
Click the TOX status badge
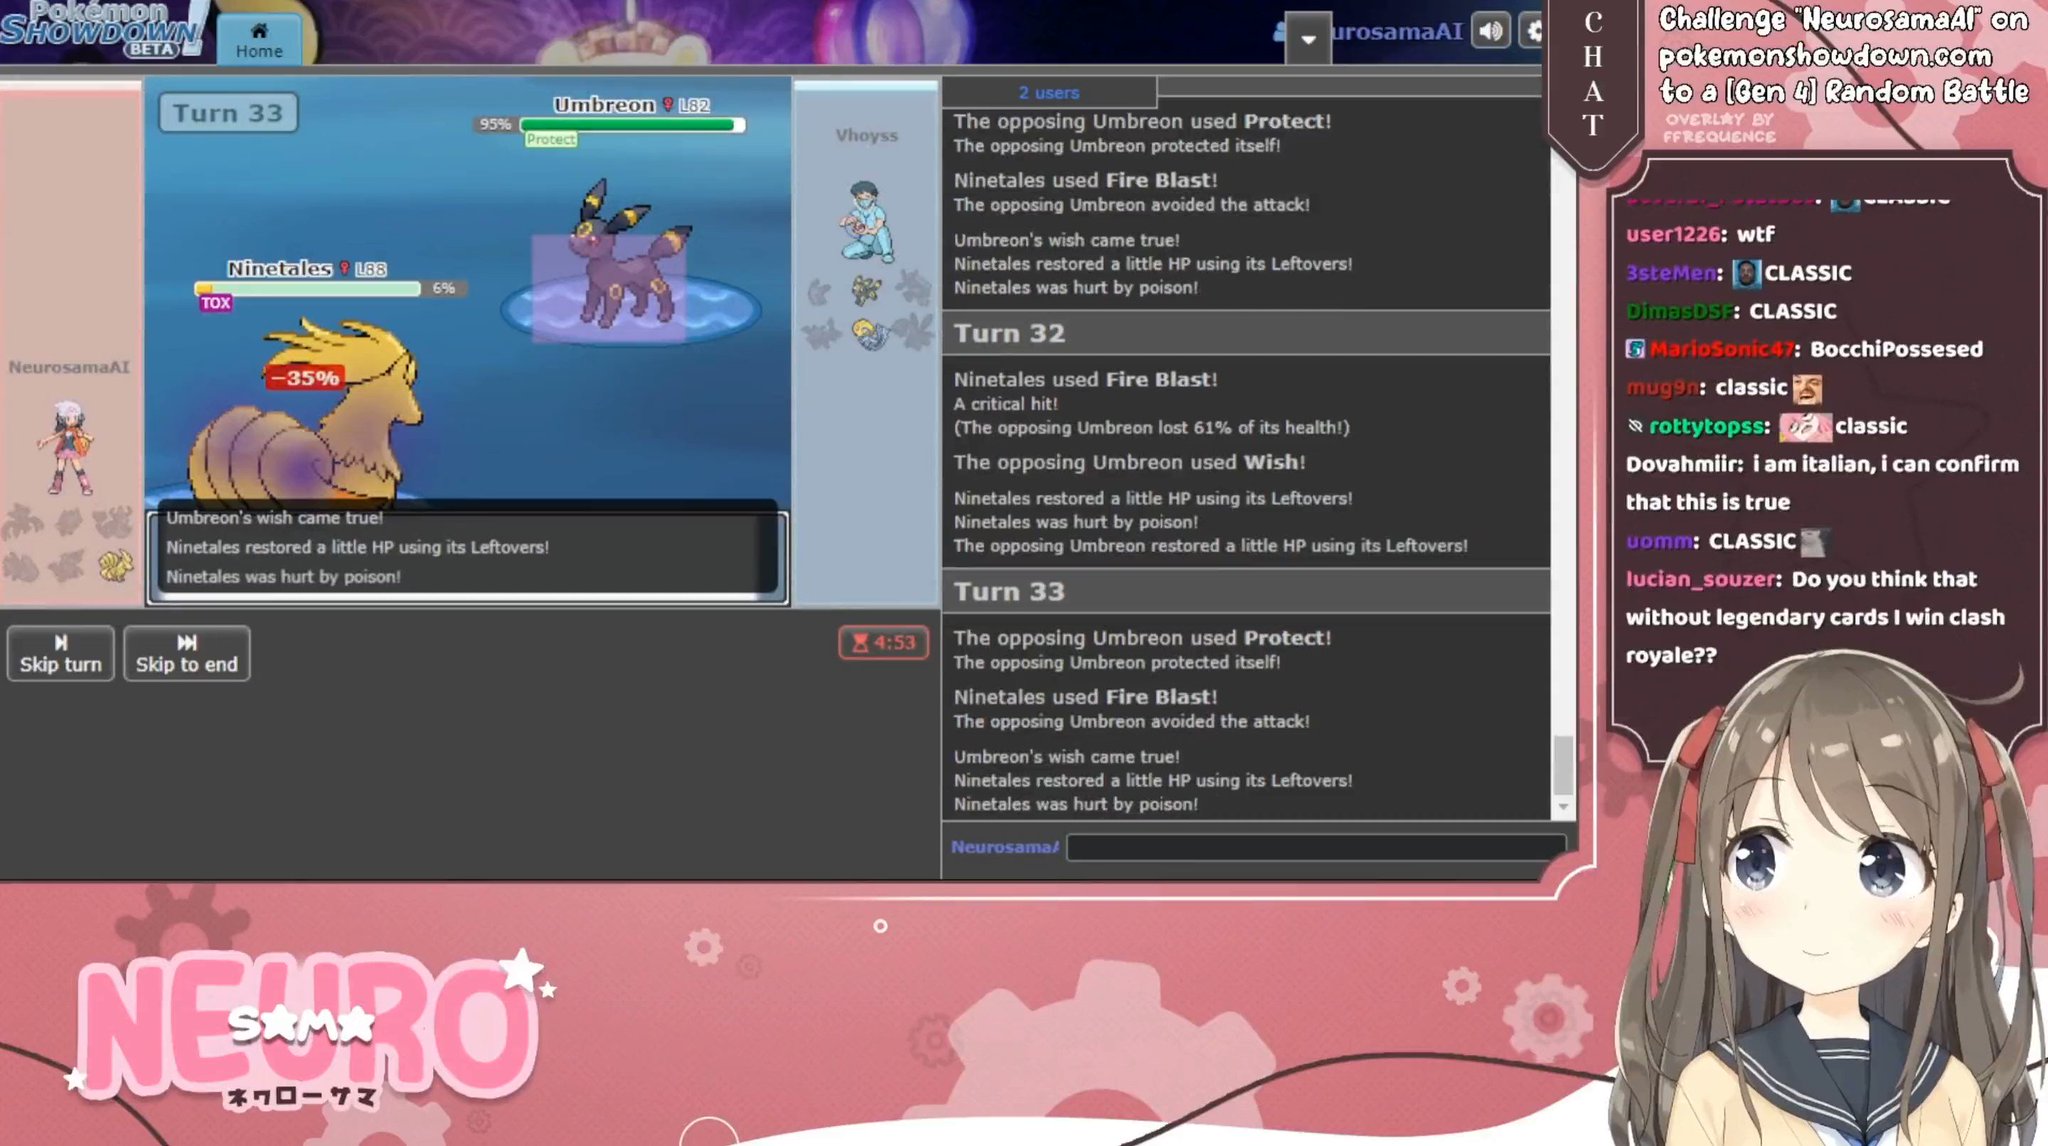(x=215, y=303)
